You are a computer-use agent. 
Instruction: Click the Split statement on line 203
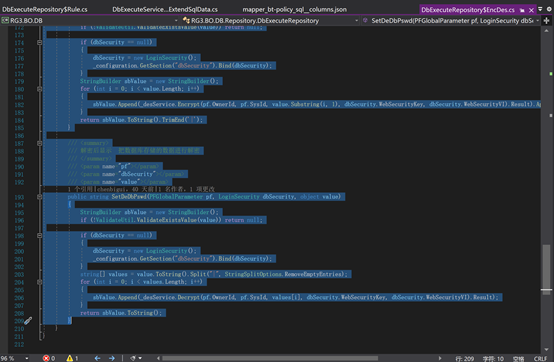[x=214, y=274]
